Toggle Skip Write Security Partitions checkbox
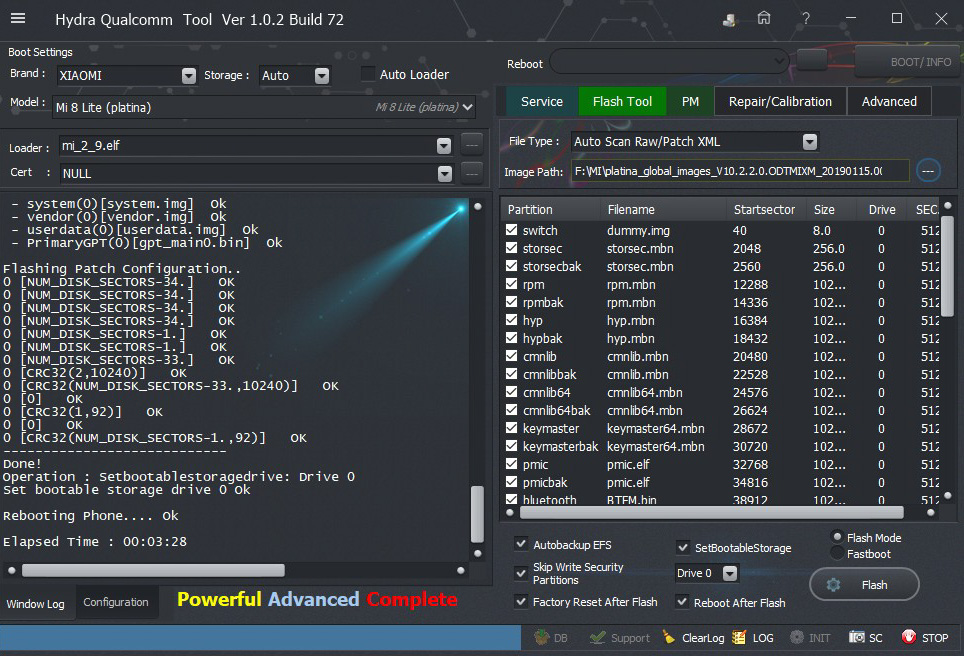Screen dimensions: 964x656 521,573
